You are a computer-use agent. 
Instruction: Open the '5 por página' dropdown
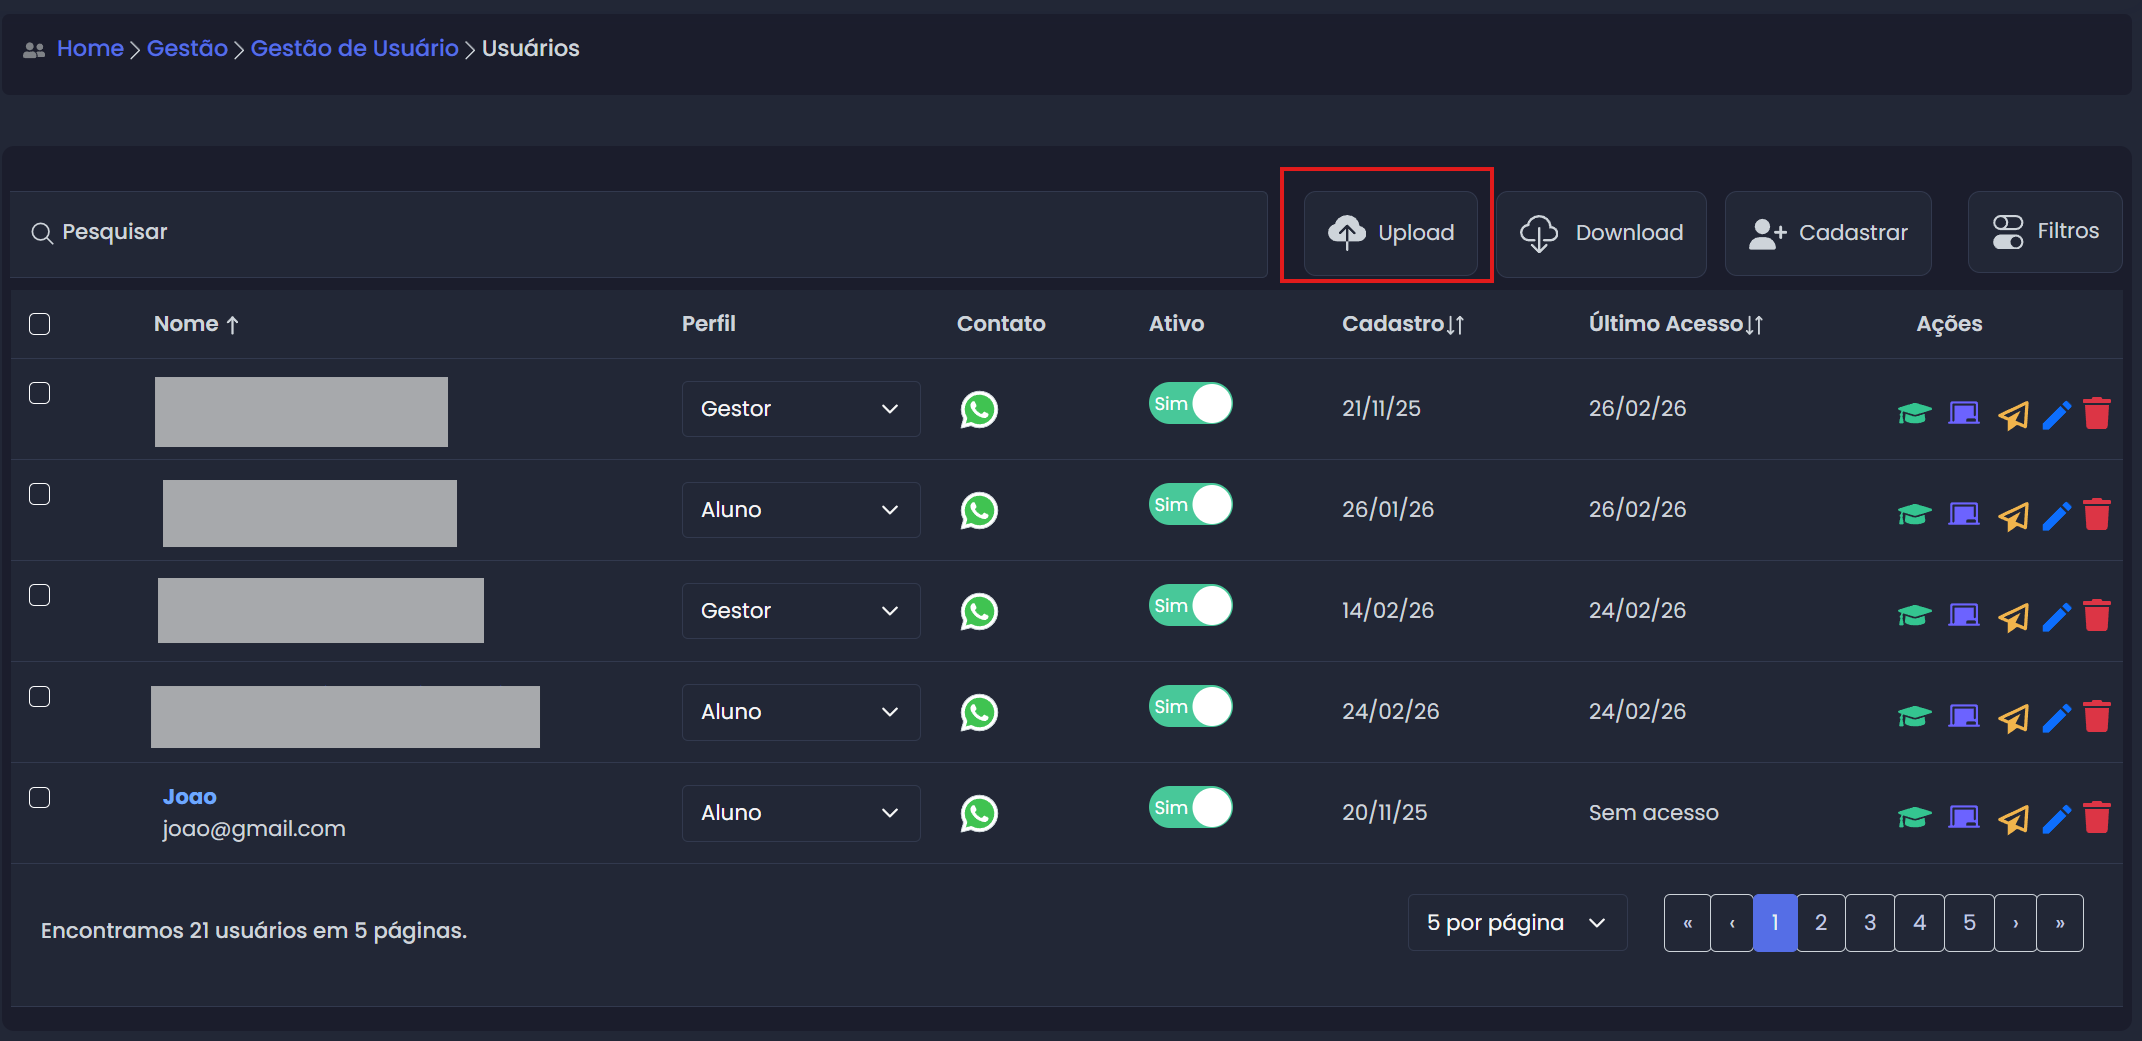pos(1516,922)
